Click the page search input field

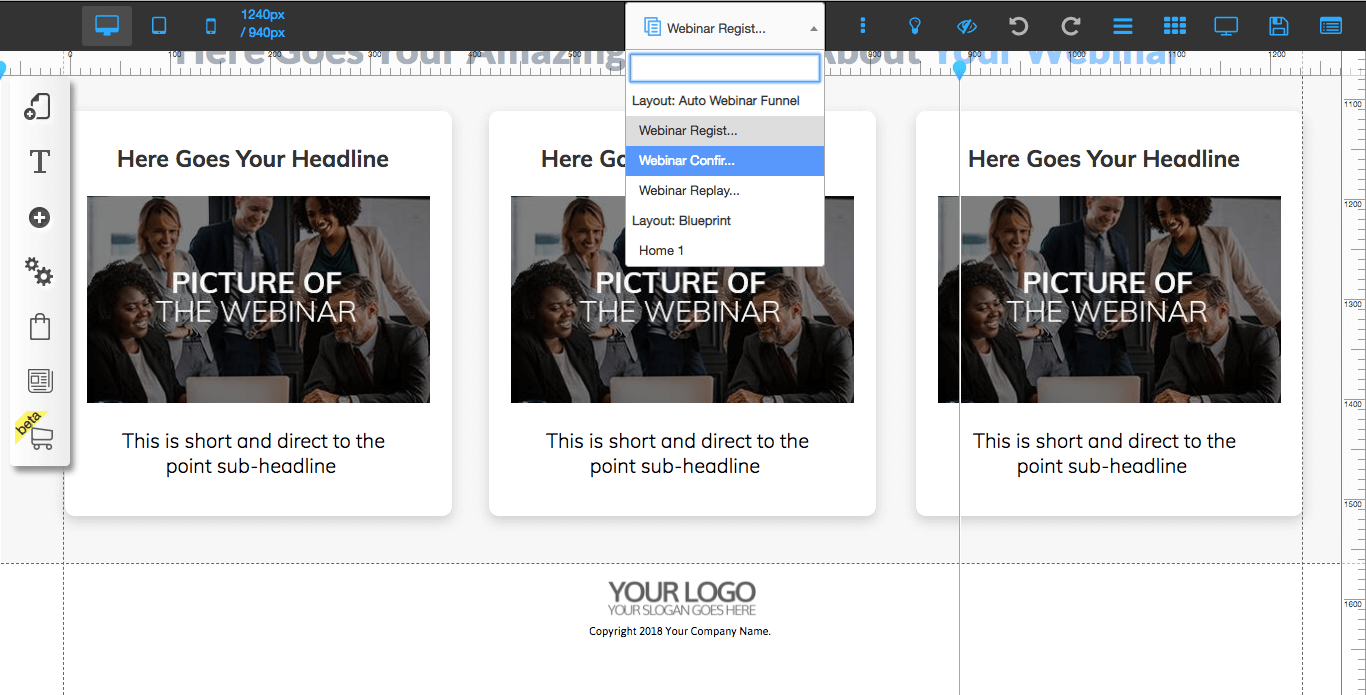pos(725,68)
